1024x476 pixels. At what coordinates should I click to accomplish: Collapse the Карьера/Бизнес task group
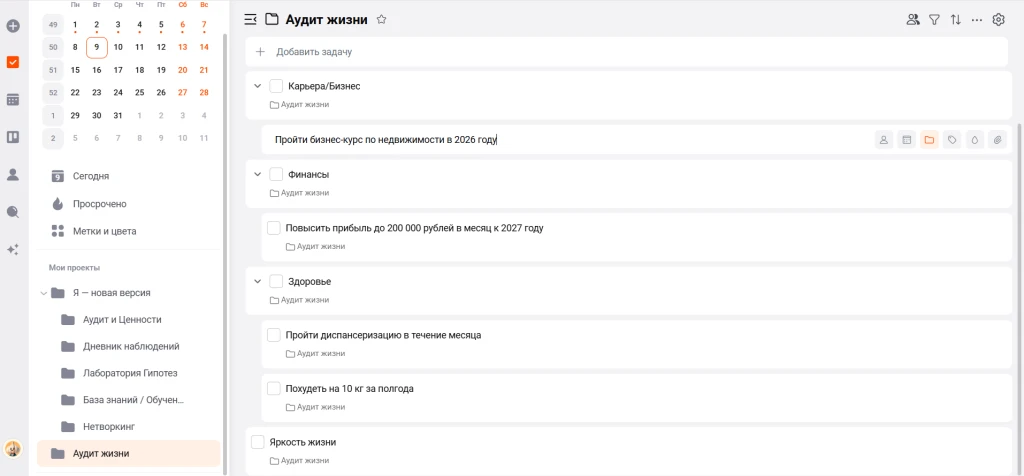coord(257,86)
